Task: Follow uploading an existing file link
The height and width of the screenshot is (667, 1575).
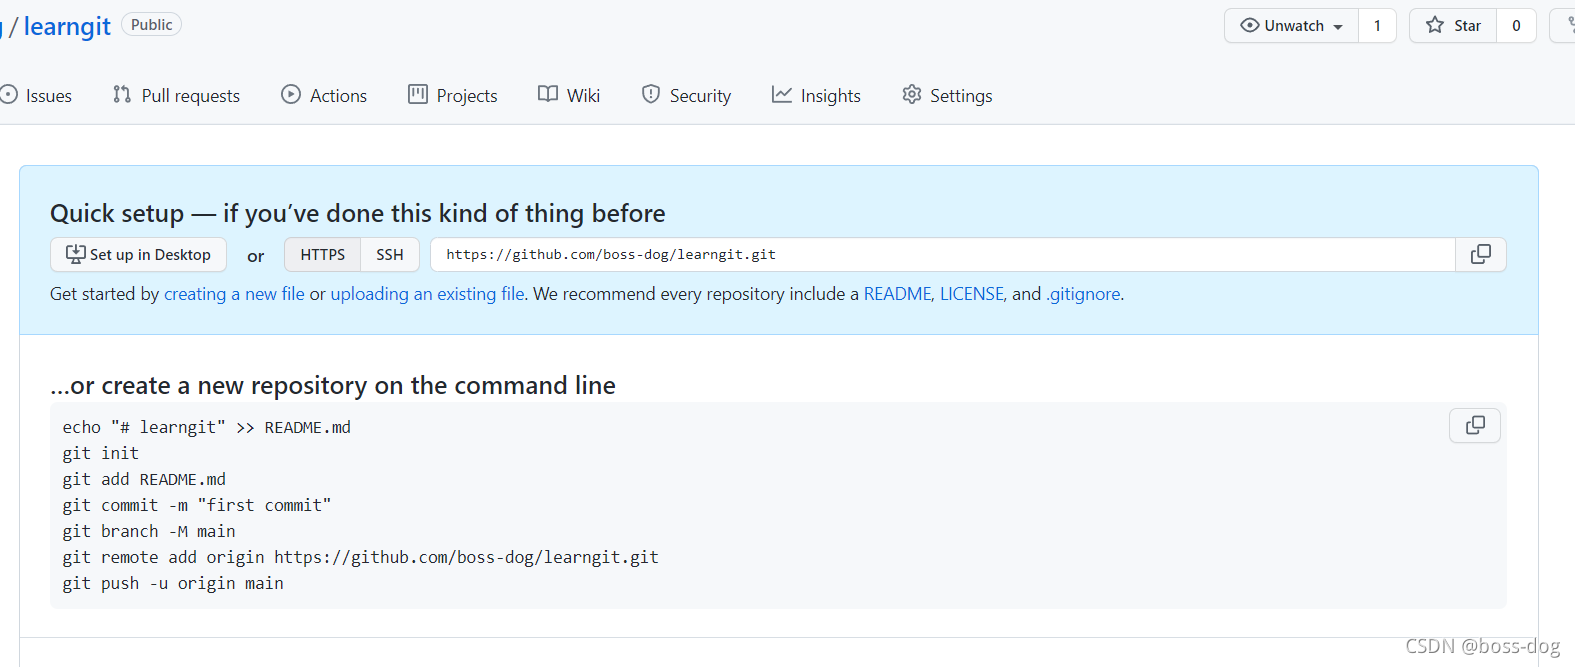Action: (428, 294)
